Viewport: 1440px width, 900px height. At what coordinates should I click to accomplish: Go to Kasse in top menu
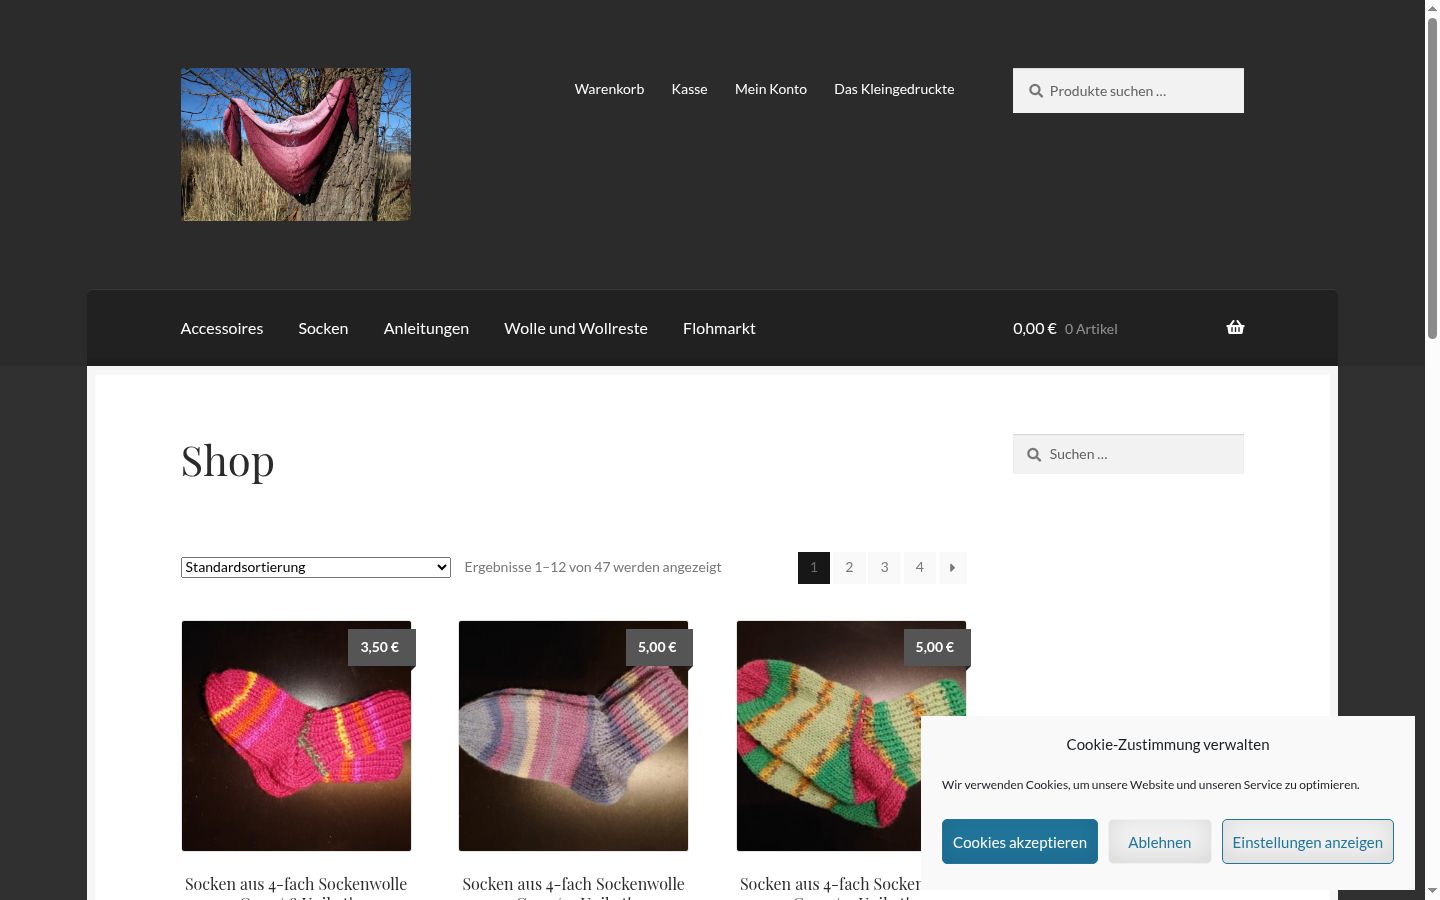click(689, 89)
